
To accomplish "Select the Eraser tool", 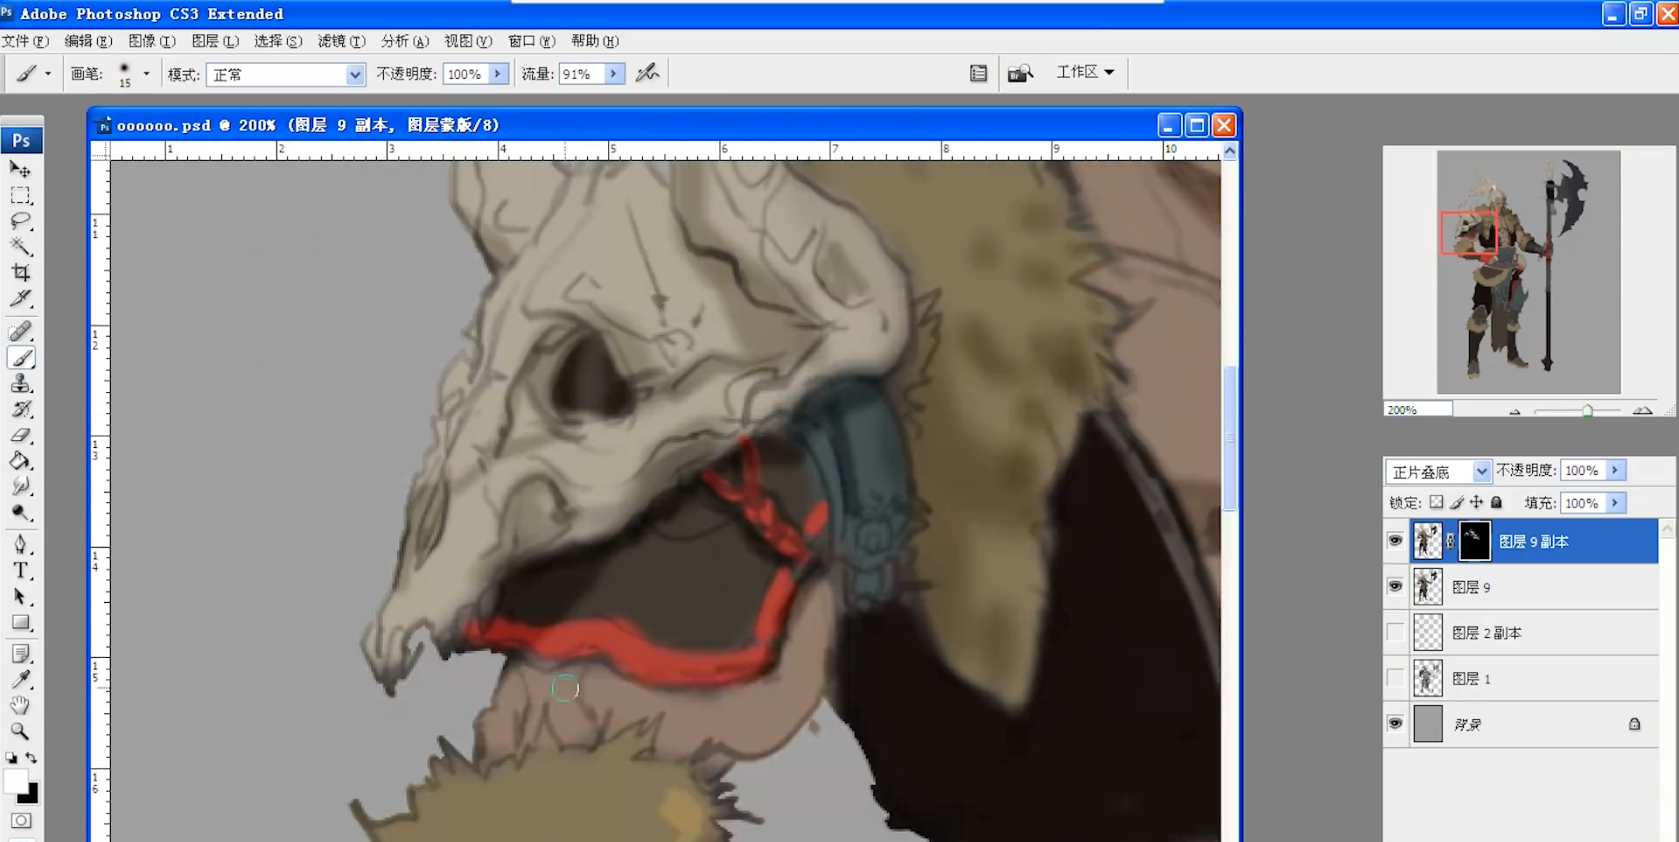I will tap(20, 435).
